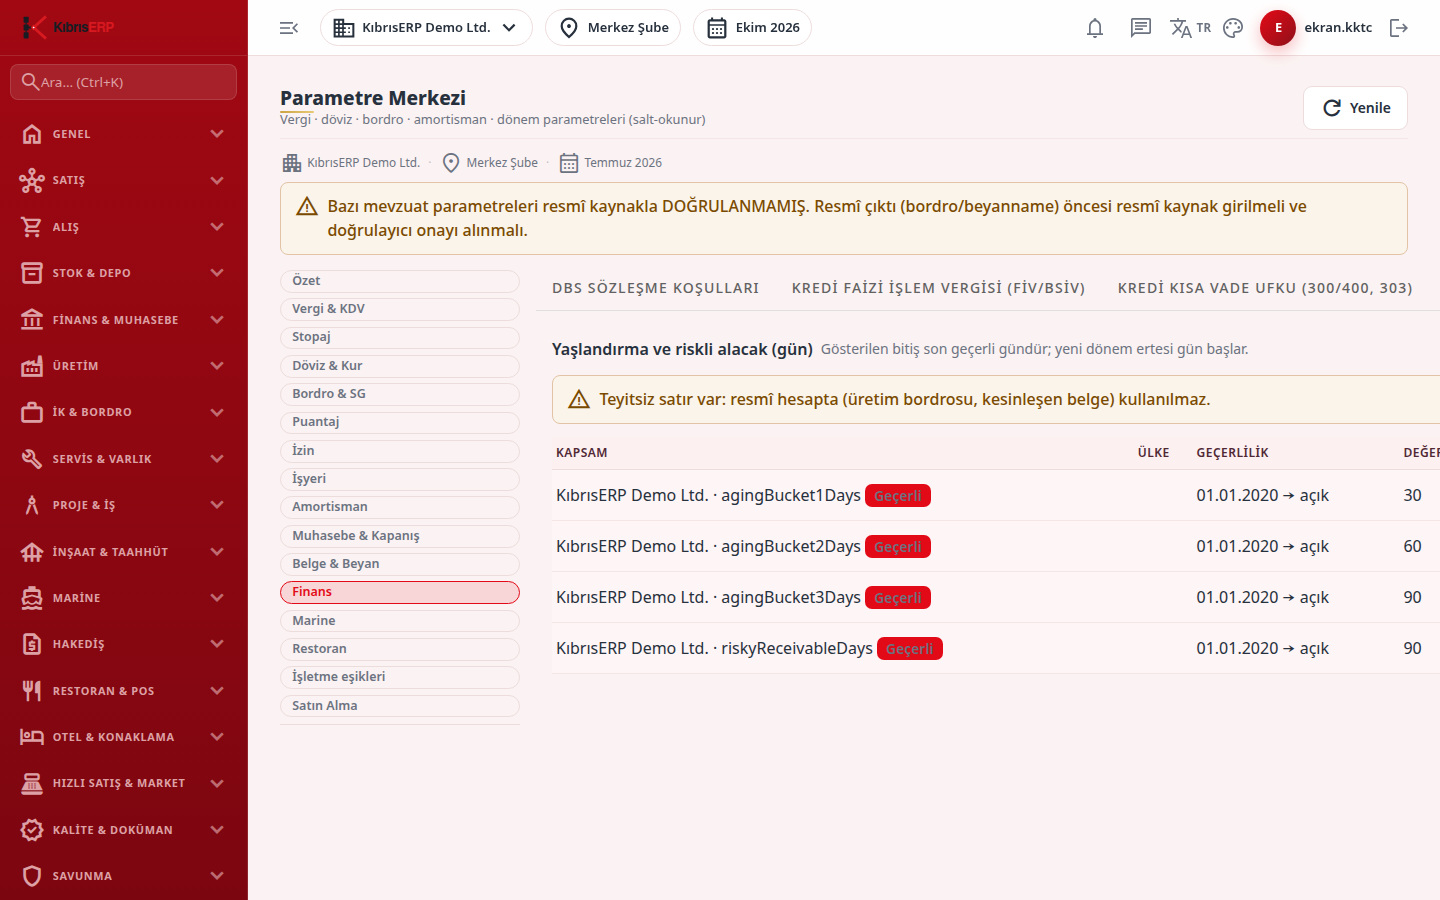Select the Amortisman category
The width and height of the screenshot is (1440, 900).
(400, 507)
